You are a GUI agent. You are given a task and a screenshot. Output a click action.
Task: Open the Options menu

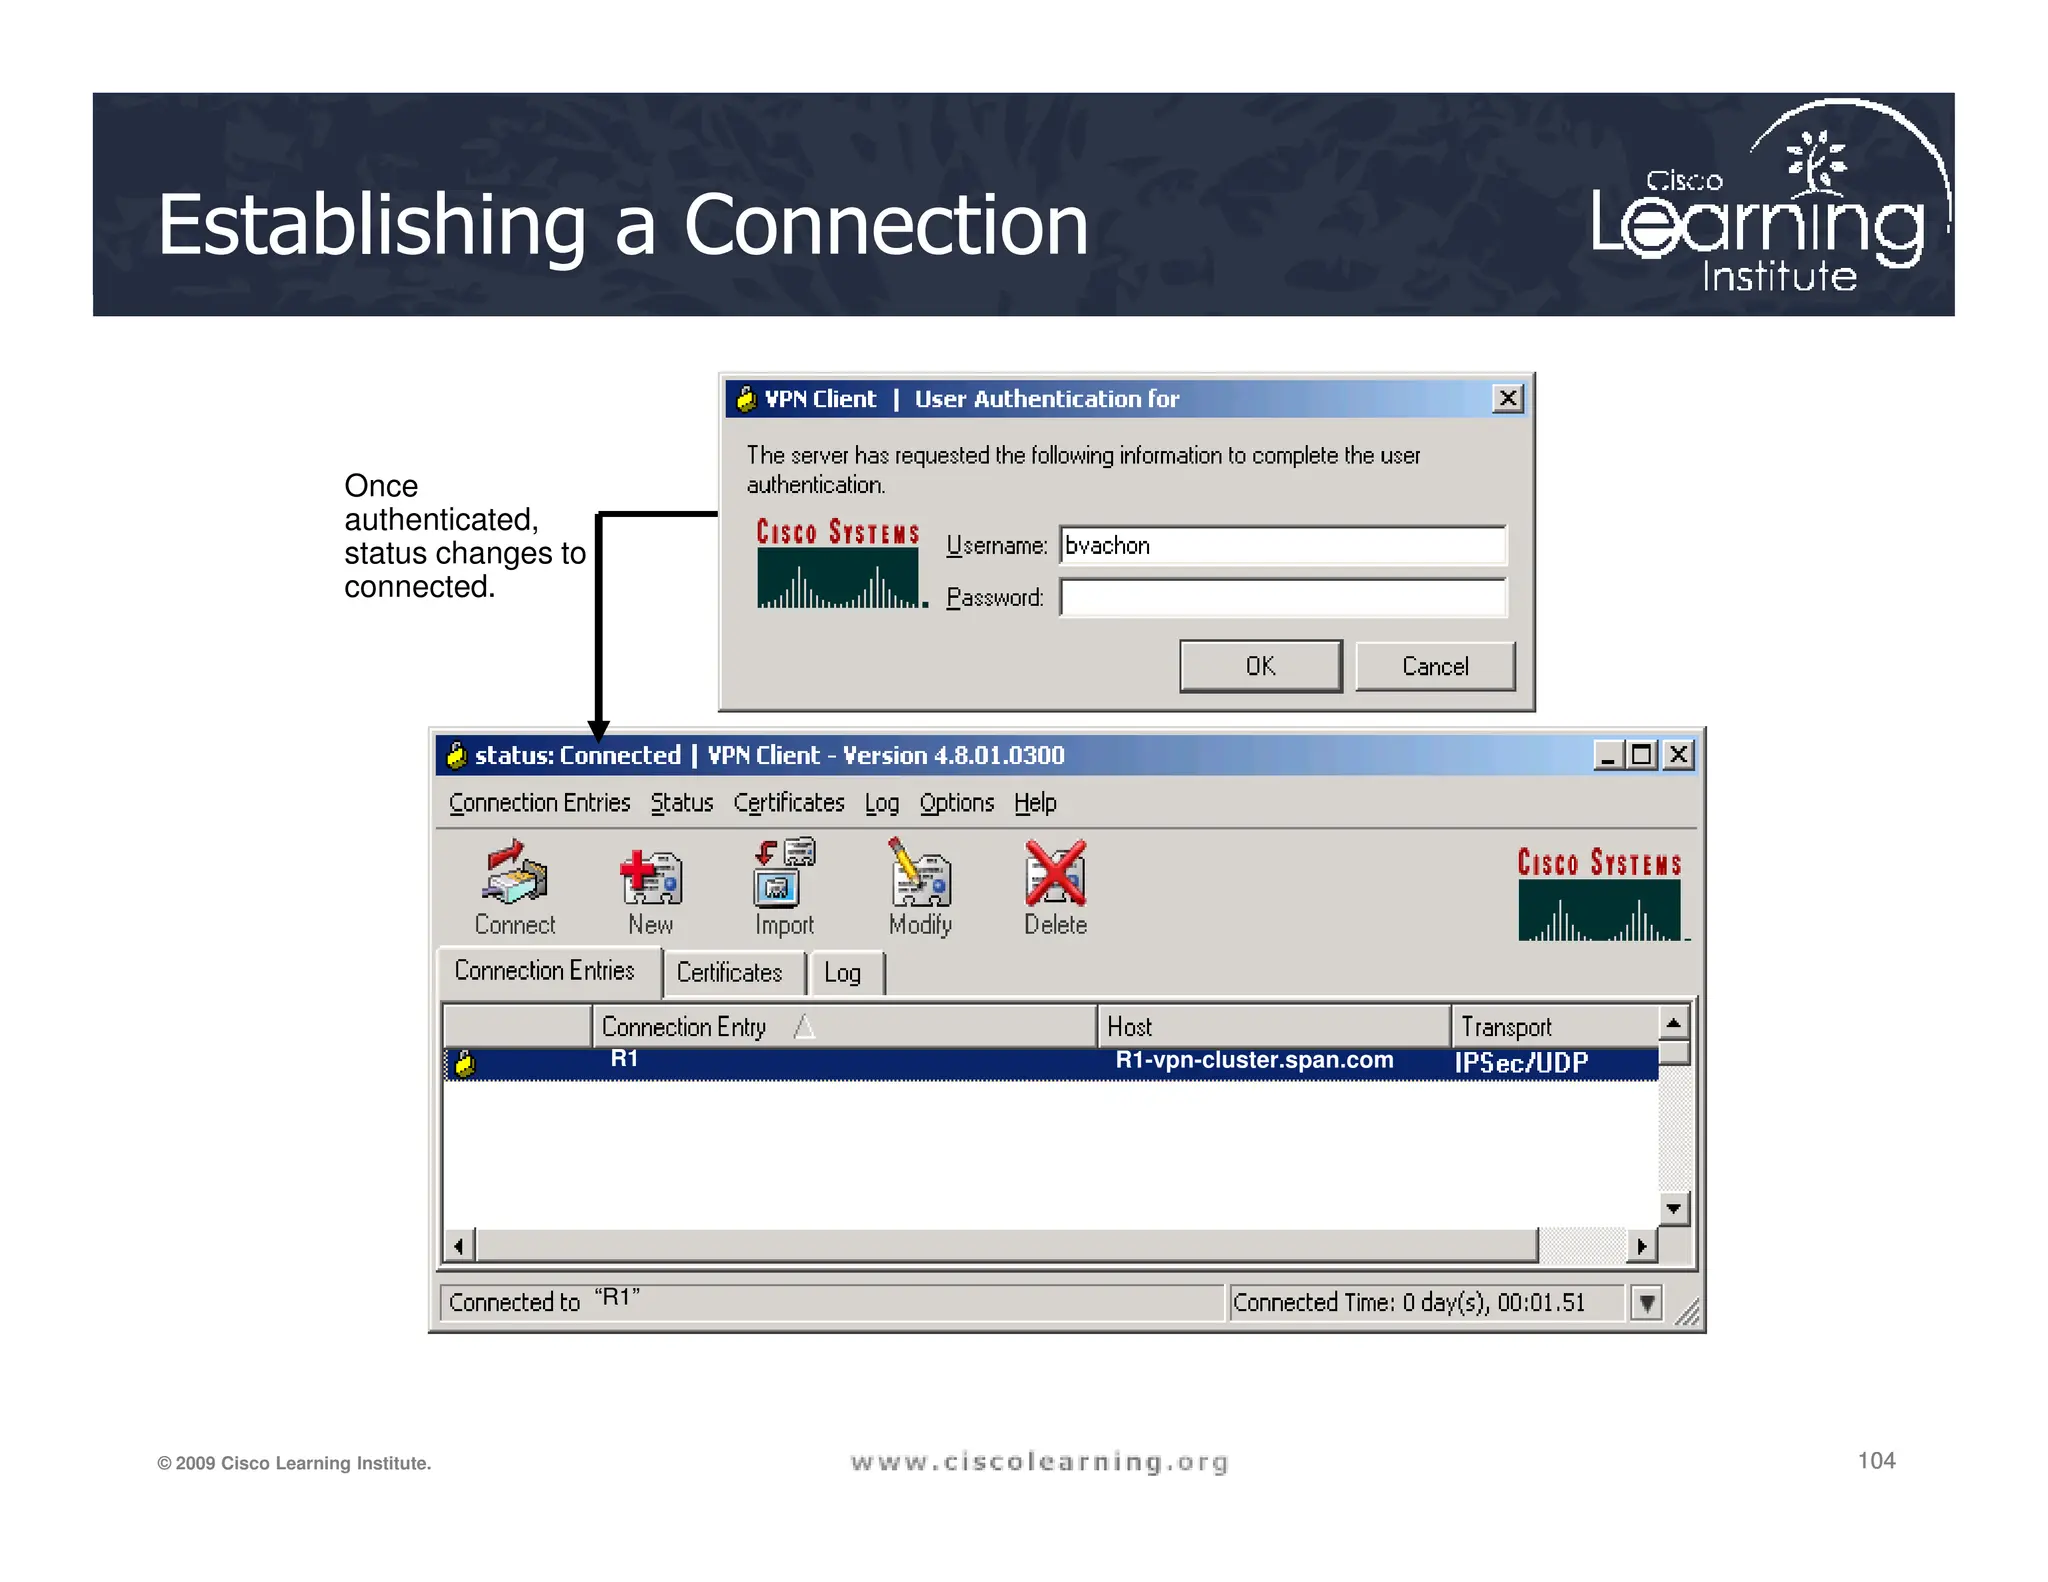[x=957, y=803]
